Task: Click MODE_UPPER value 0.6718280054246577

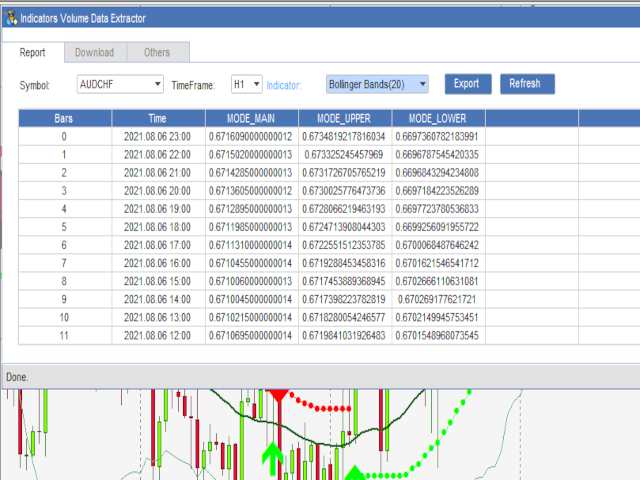Action: coord(344,318)
